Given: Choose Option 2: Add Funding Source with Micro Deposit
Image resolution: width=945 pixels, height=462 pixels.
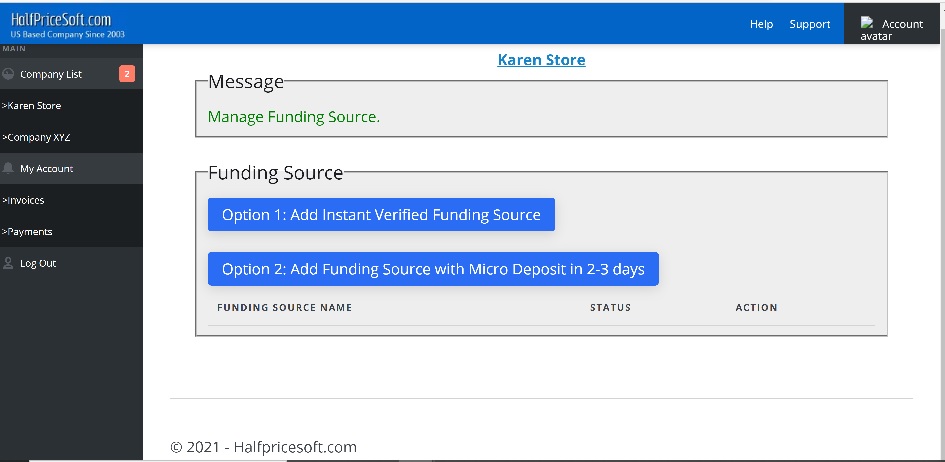Looking at the screenshot, I should pyautogui.click(x=433, y=269).
